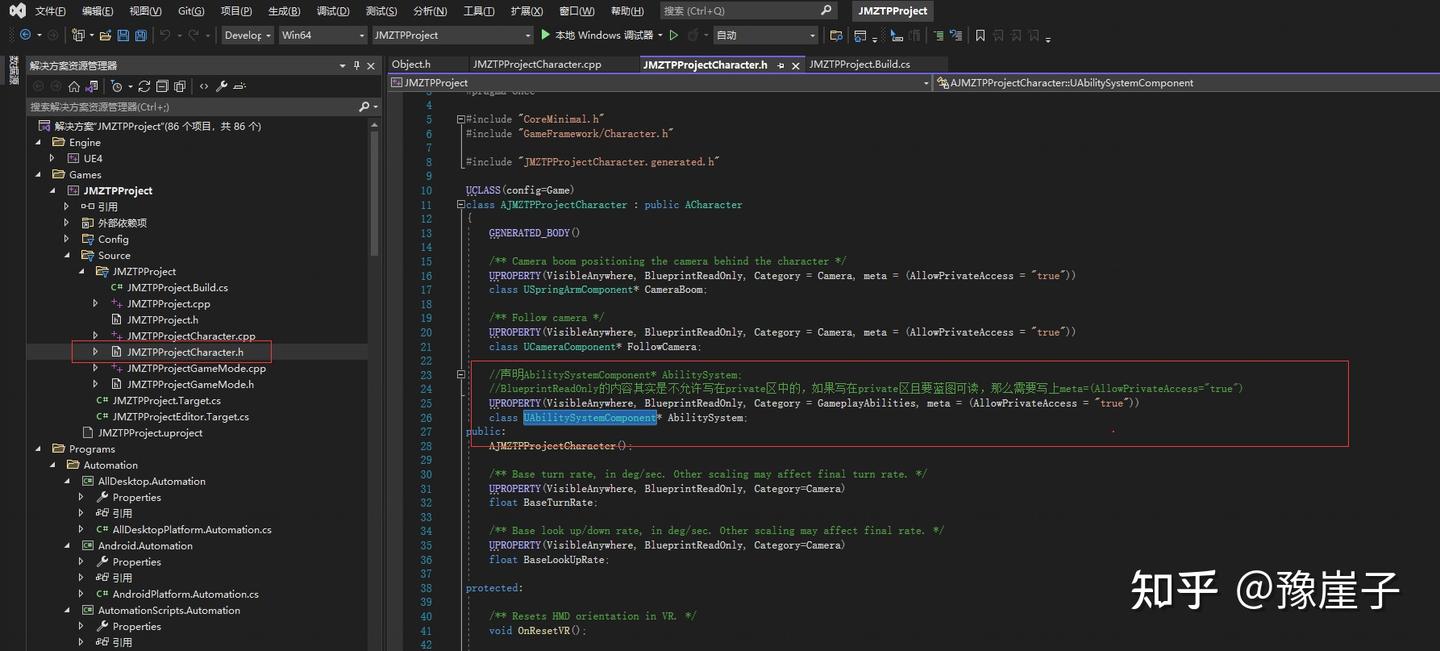
Task: Collapse the AllDesktop.Automation project
Action: (67, 482)
